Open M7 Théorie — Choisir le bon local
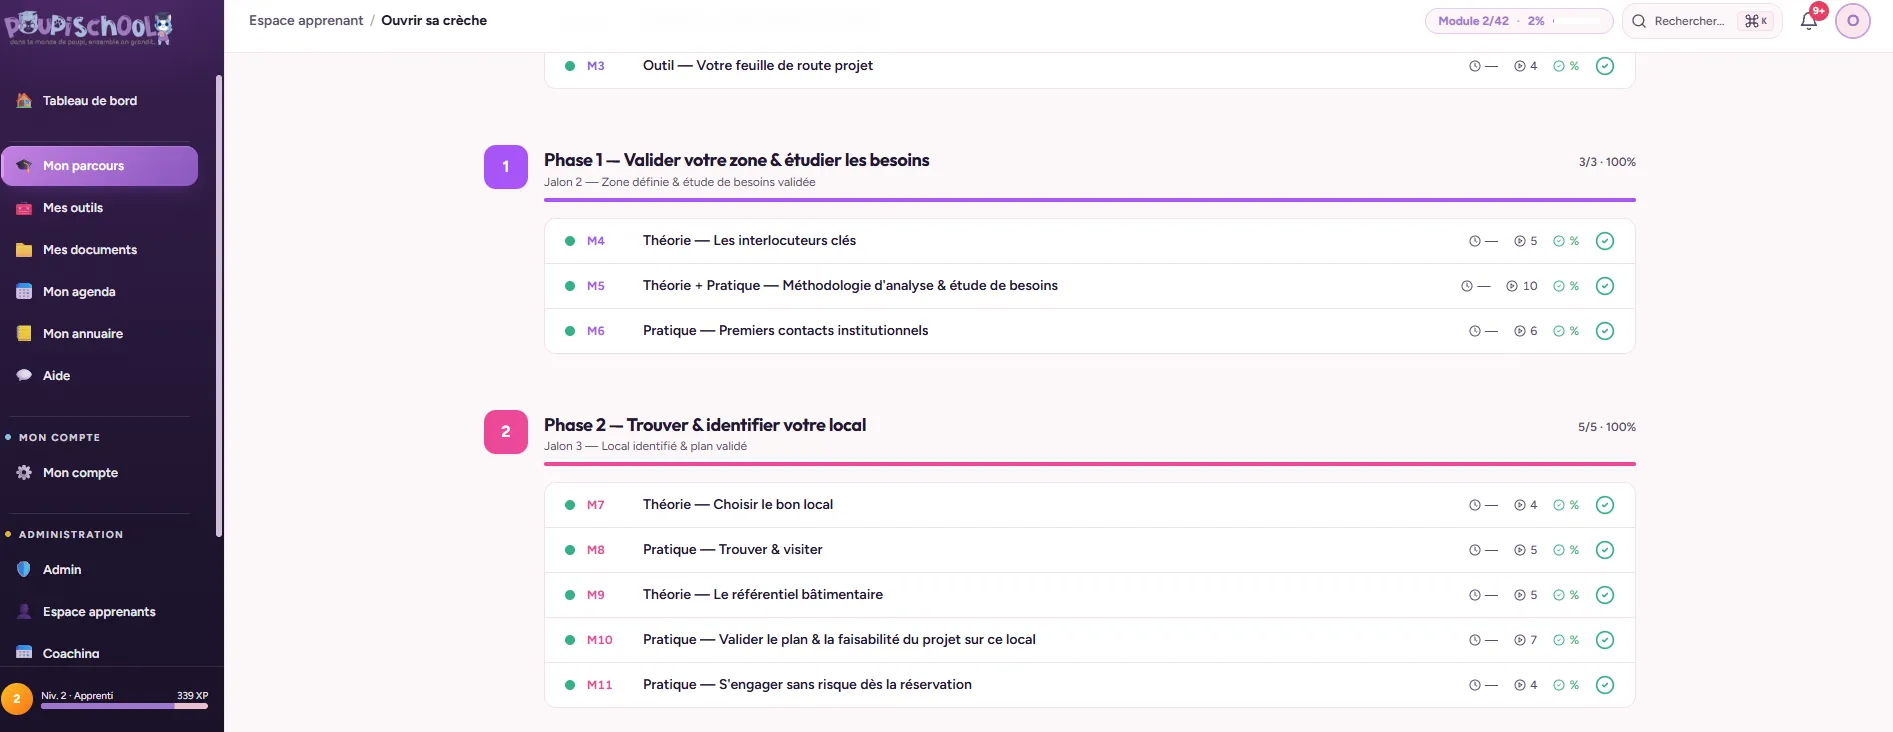Image resolution: width=1893 pixels, height=732 pixels. click(1090, 505)
